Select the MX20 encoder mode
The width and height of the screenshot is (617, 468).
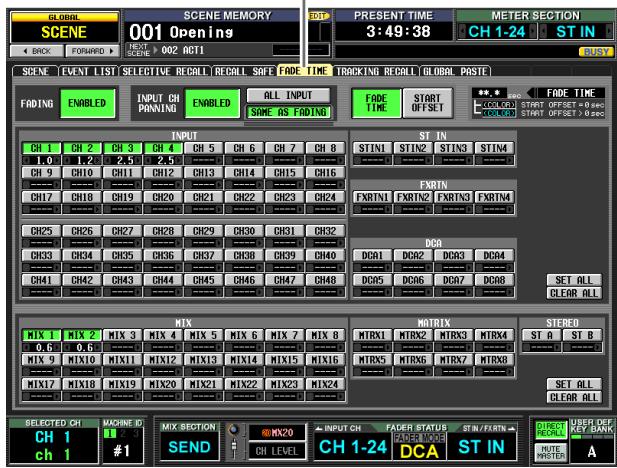point(277,433)
